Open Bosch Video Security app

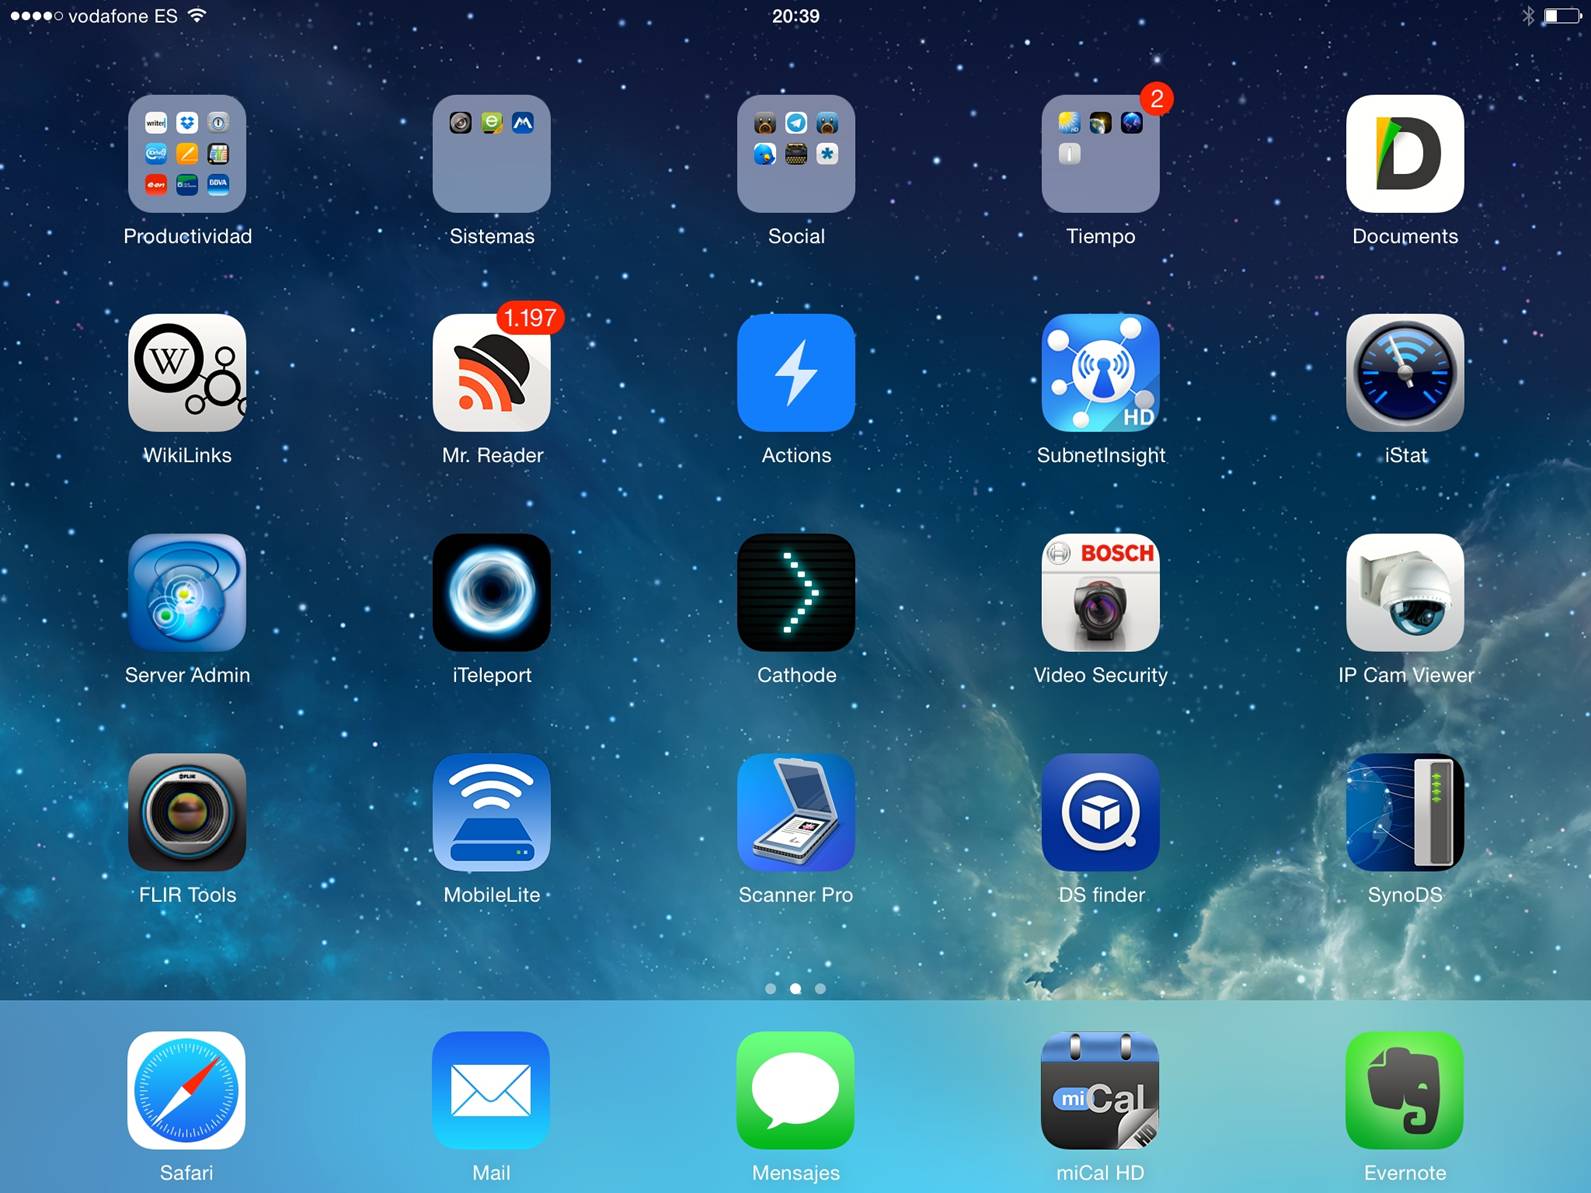[1101, 592]
